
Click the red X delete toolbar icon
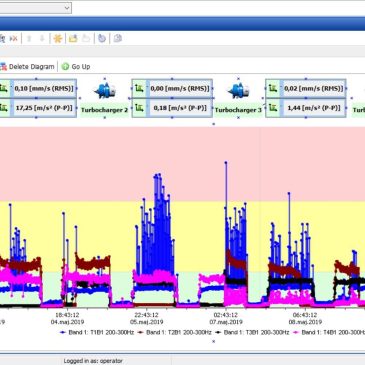click(x=13, y=39)
